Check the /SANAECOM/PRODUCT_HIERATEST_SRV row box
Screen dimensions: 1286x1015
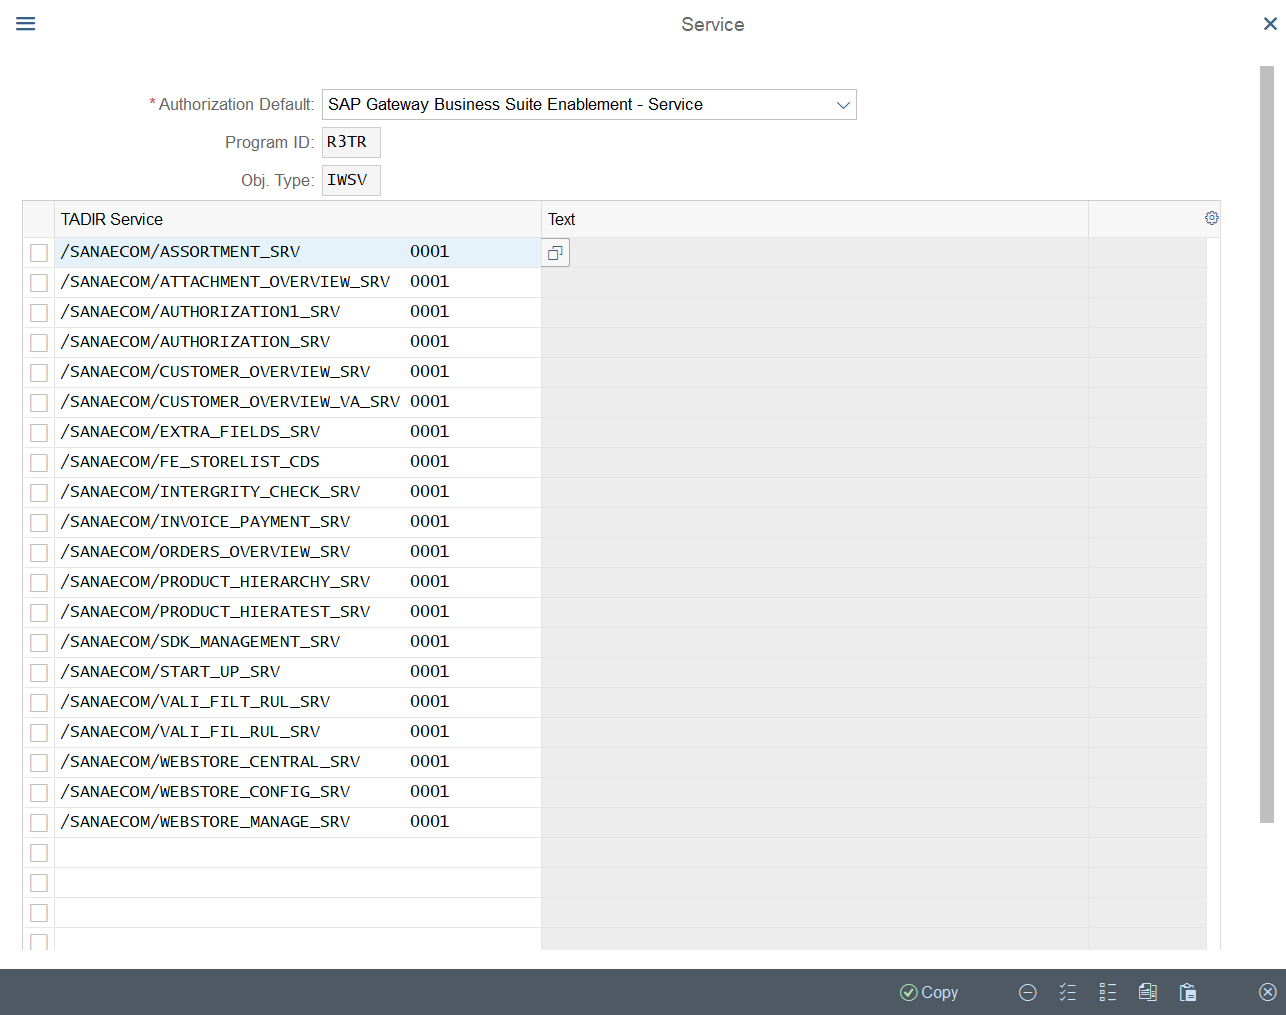(39, 613)
